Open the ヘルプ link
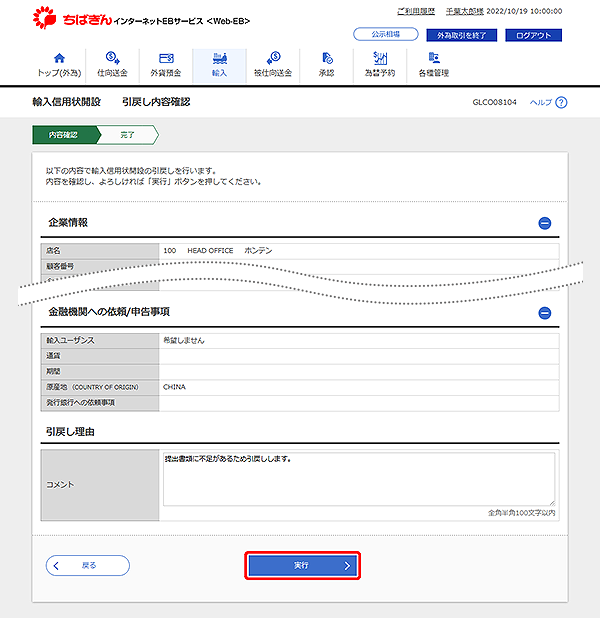Viewport: 600px width, 618px height. [x=540, y=102]
